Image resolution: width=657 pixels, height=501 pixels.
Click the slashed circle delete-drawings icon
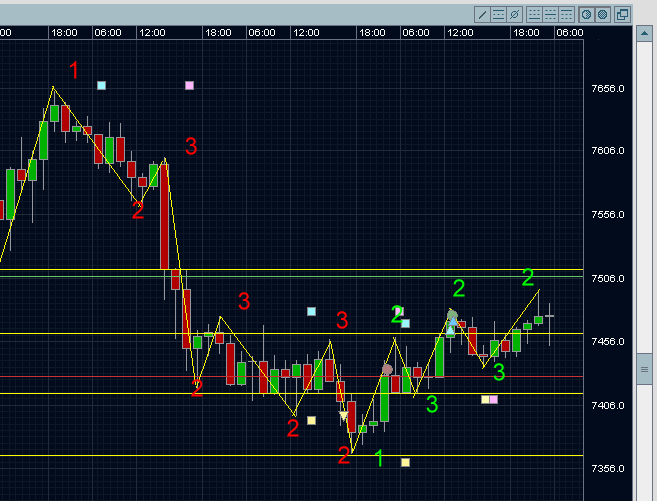pyautogui.click(x=514, y=14)
